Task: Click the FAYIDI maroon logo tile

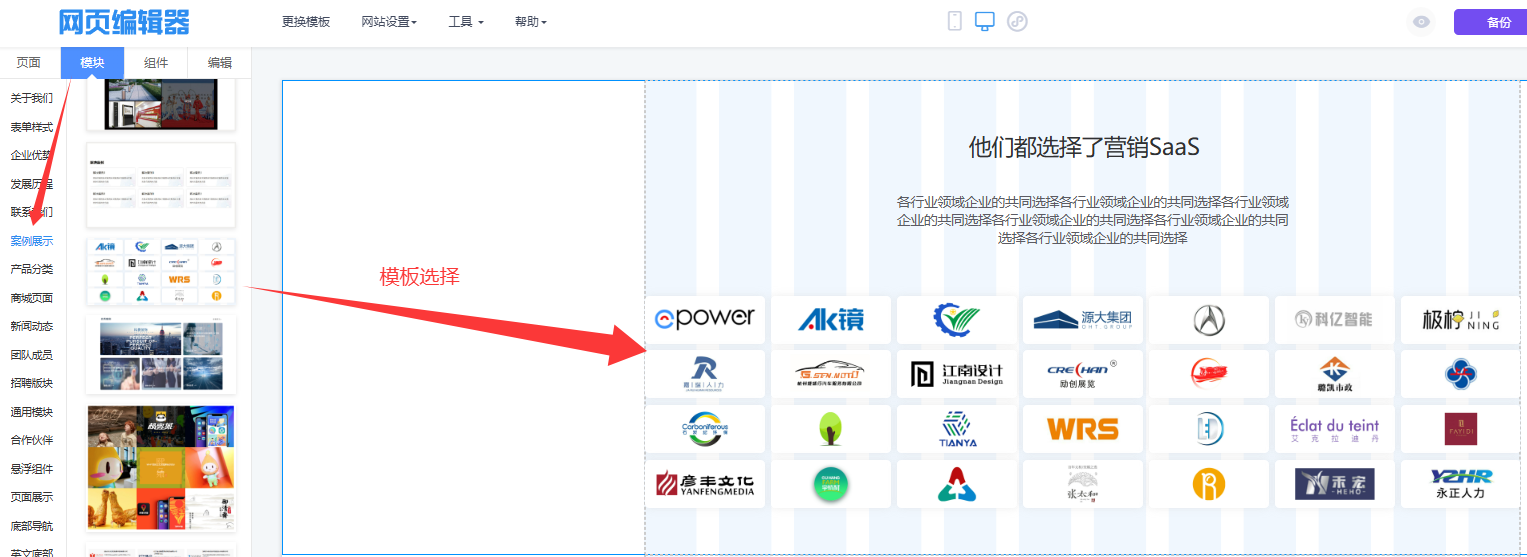Action: [x=1461, y=429]
